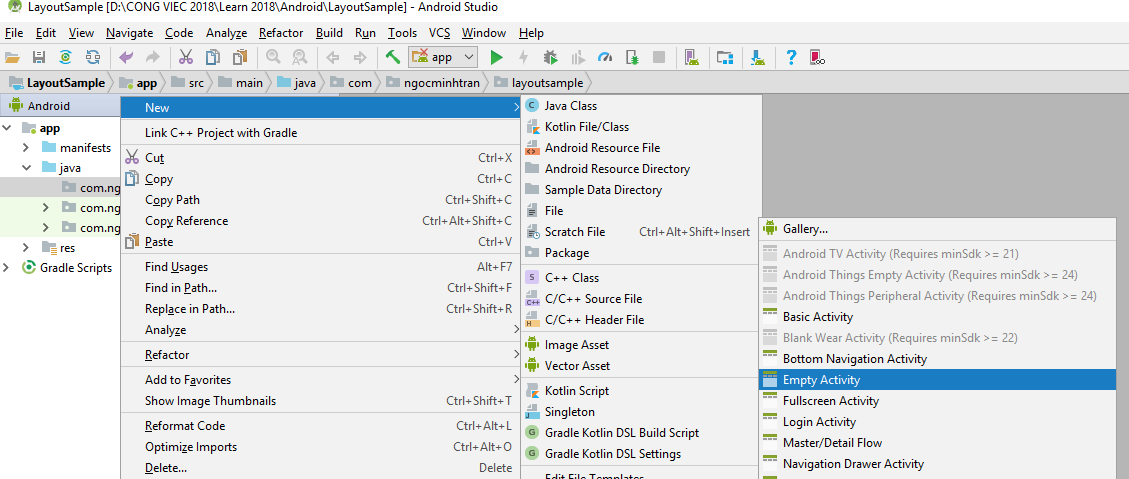The height and width of the screenshot is (479, 1129).
Task: Click the Make Project hammer icon
Action: point(393,58)
